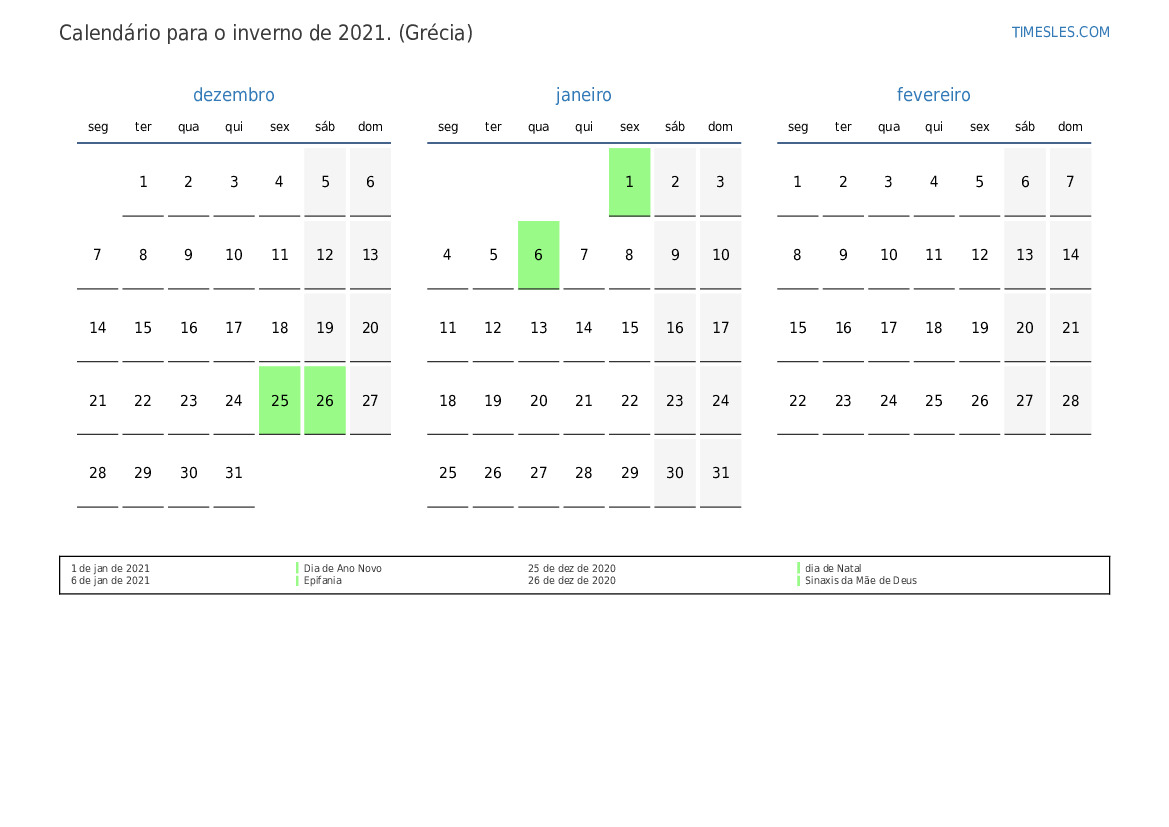Image resolution: width=1169 pixels, height=827 pixels.
Task: Select day 24 in dezembro
Action: [x=234, y=400]
